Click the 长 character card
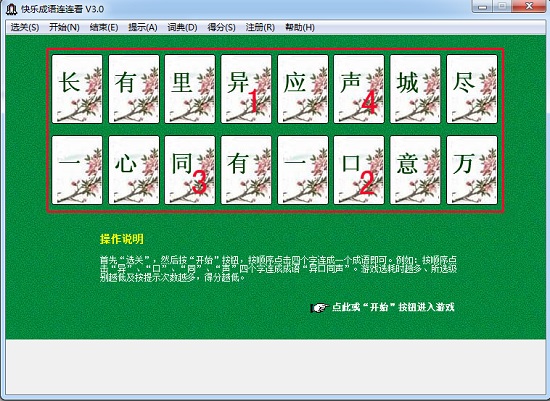Viewport: 550px width, 401px height. click(x=77, y=89)
